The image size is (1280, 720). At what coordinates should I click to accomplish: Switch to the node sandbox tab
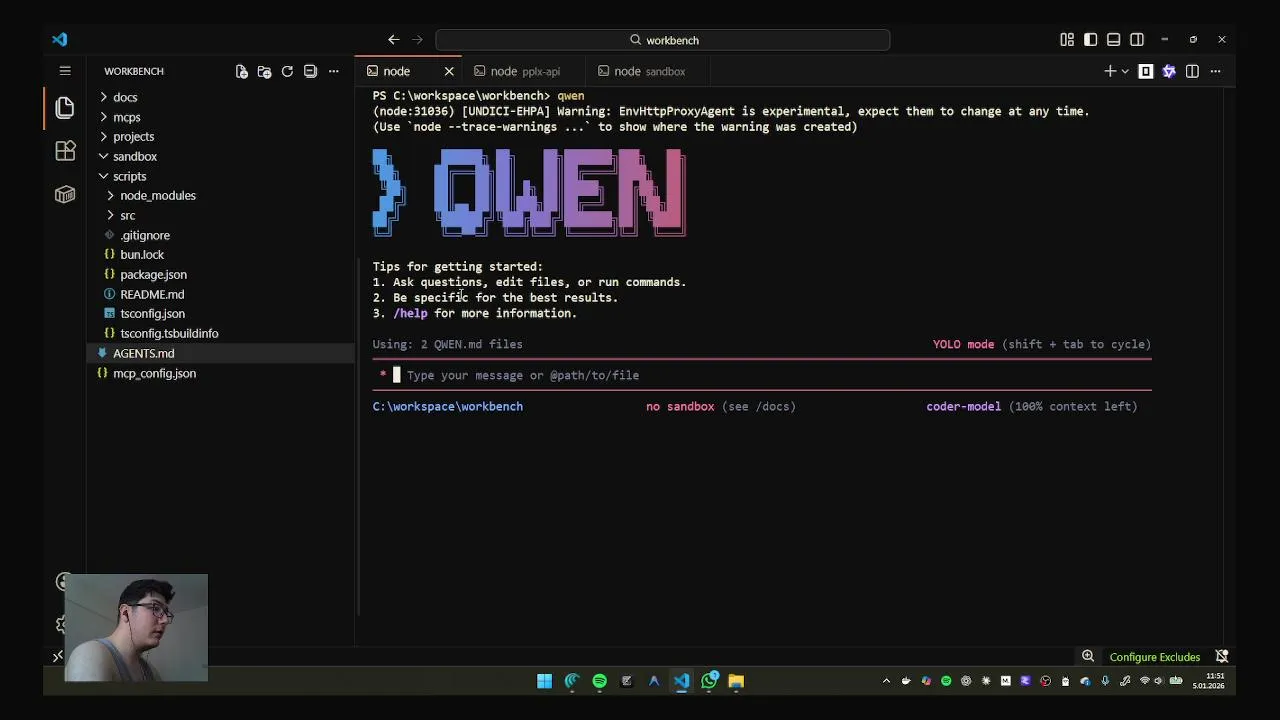click(x=649, y=71)
